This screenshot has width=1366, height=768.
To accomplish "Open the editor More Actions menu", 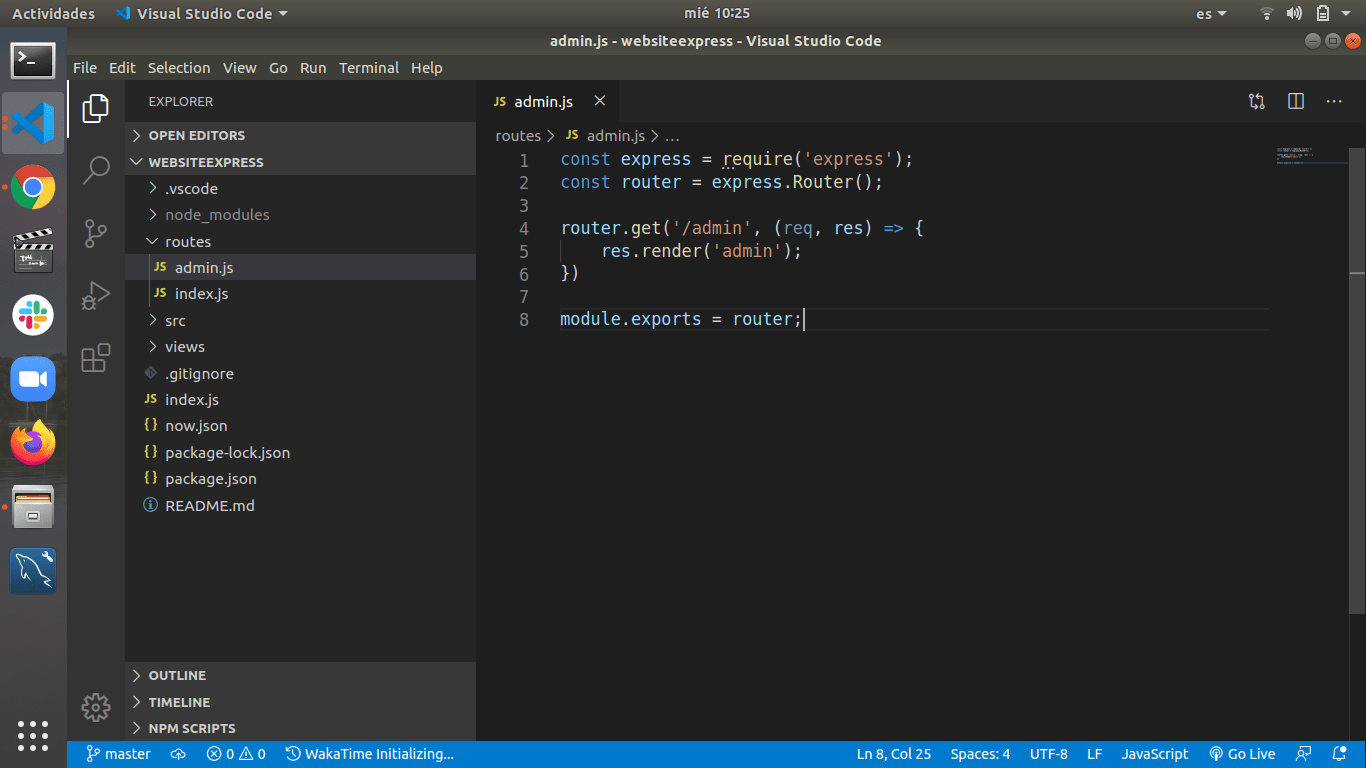I will (1334, 101).
